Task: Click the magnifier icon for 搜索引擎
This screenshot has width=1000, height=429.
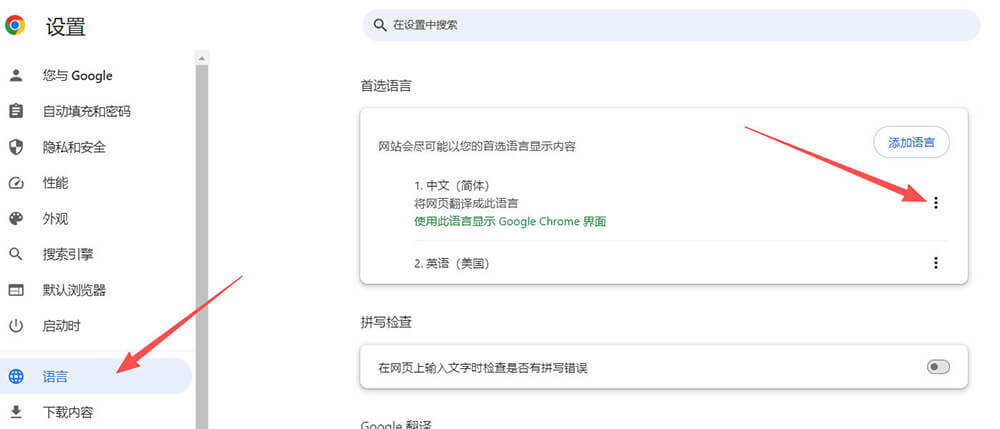Action: [15, 255]
